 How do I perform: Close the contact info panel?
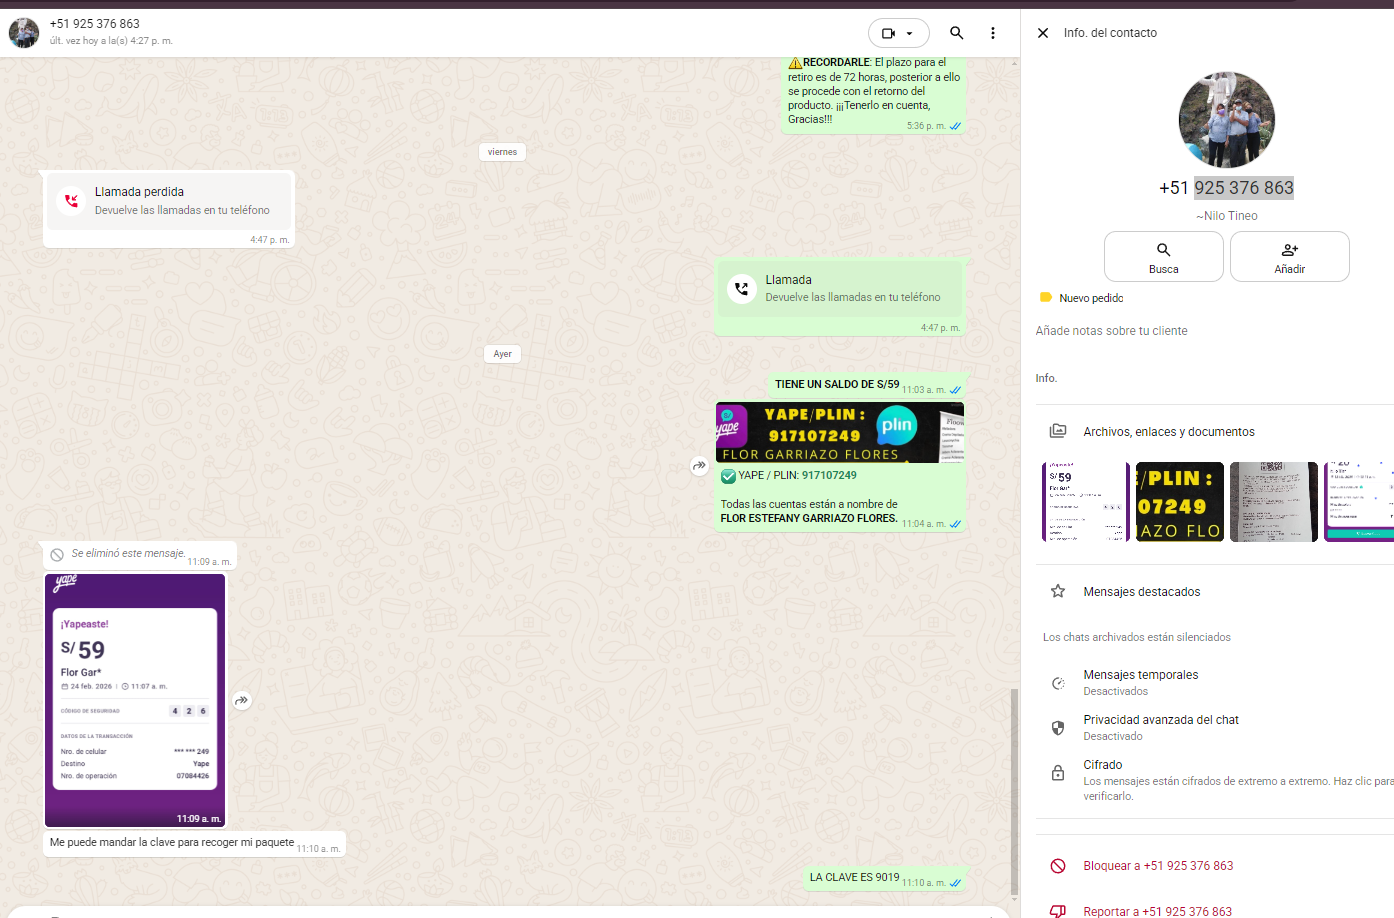pyautogui.click(x=1043, y=33)
